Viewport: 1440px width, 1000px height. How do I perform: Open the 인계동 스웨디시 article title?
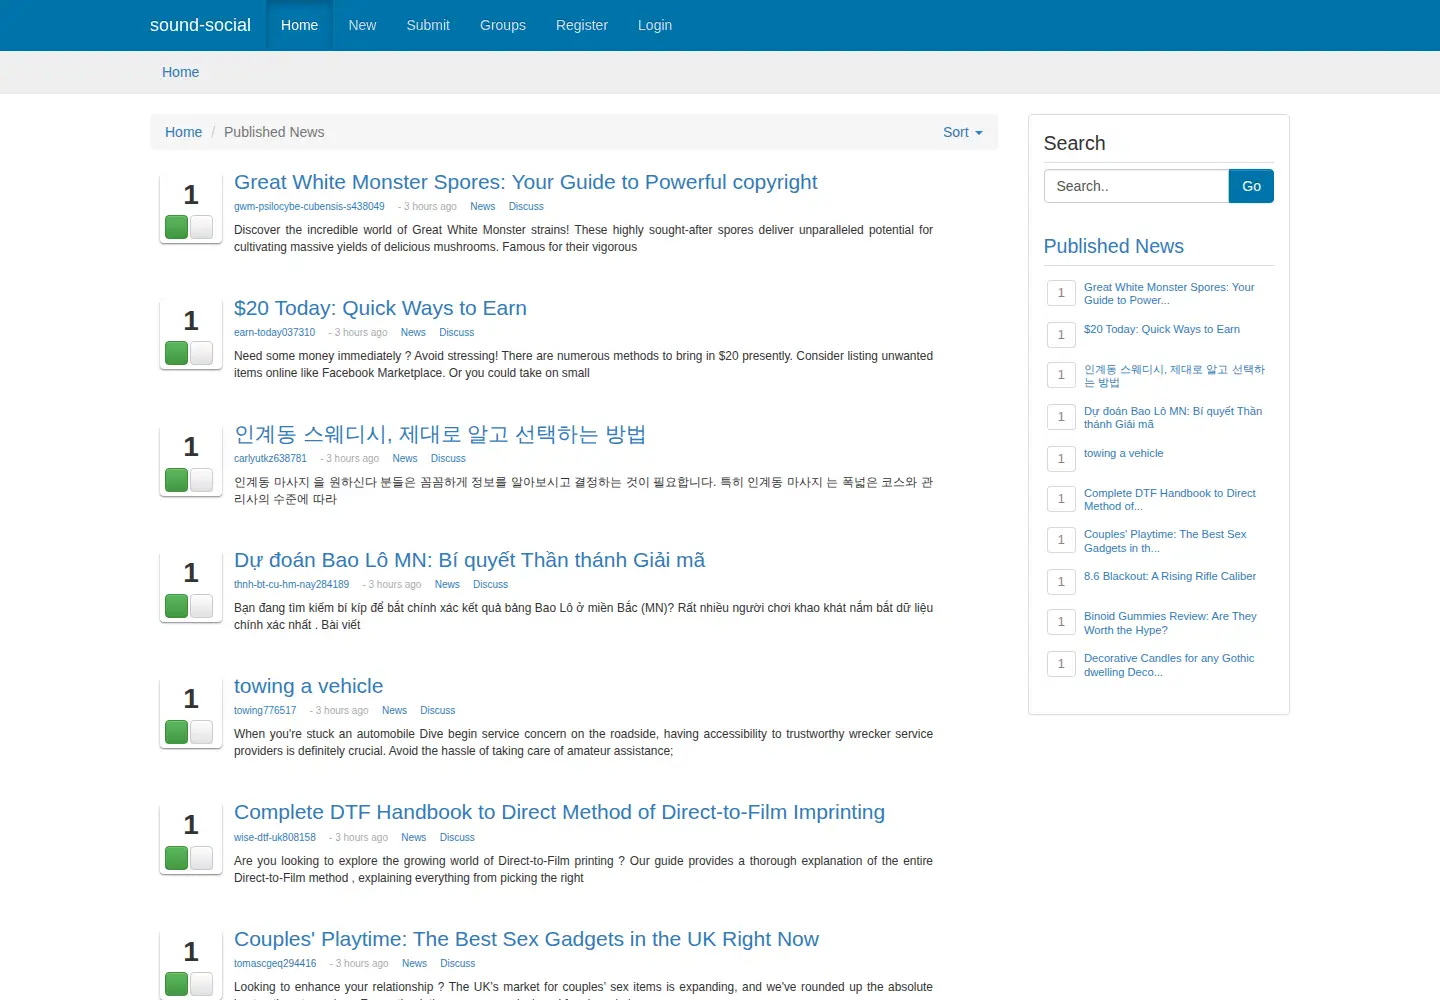[x=440, y=434]
